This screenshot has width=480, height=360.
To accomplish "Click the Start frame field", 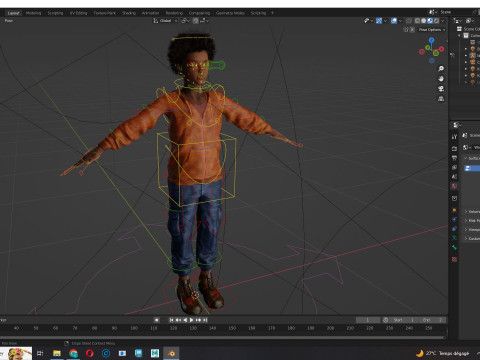I will (403, 320).
